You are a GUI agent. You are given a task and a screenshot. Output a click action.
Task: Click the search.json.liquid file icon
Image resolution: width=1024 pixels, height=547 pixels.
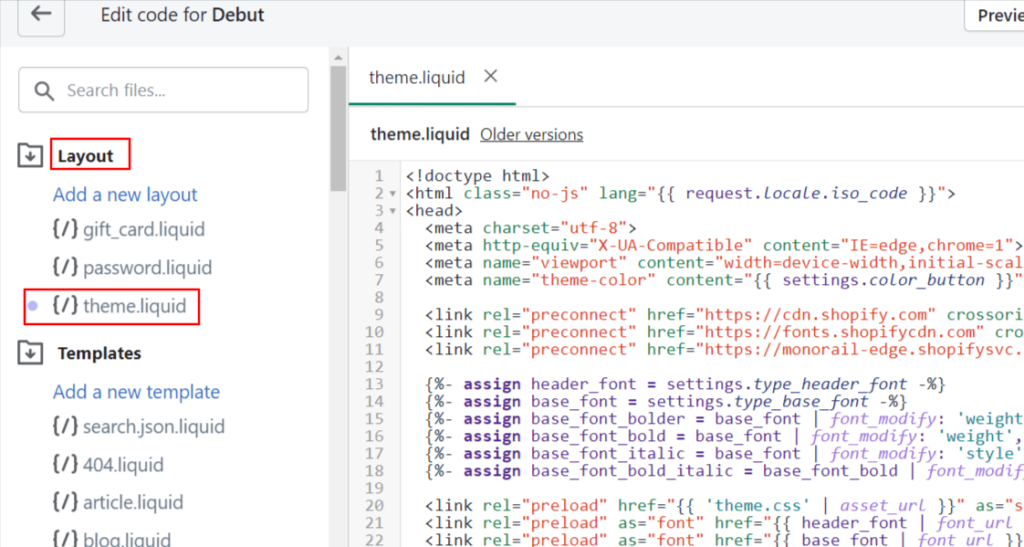[65, 426]
